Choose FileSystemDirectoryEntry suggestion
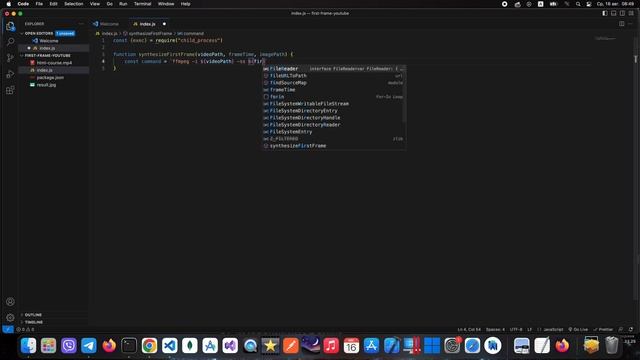Viewport: 640px width, 360px height. [x=334, y=111]
